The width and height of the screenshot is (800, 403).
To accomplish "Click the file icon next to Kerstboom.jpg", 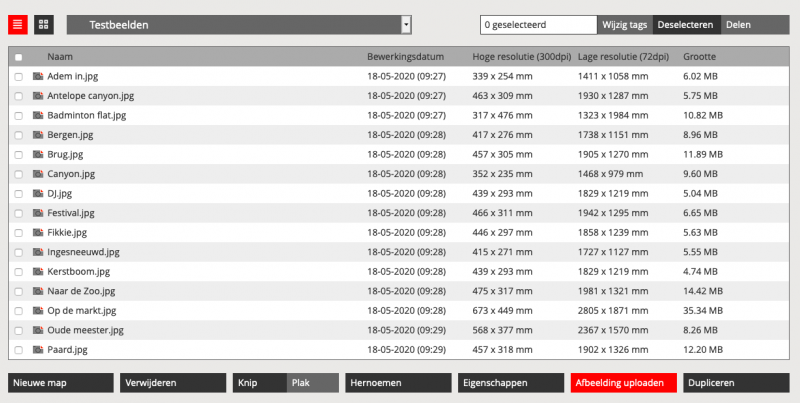I will point(38,271).
